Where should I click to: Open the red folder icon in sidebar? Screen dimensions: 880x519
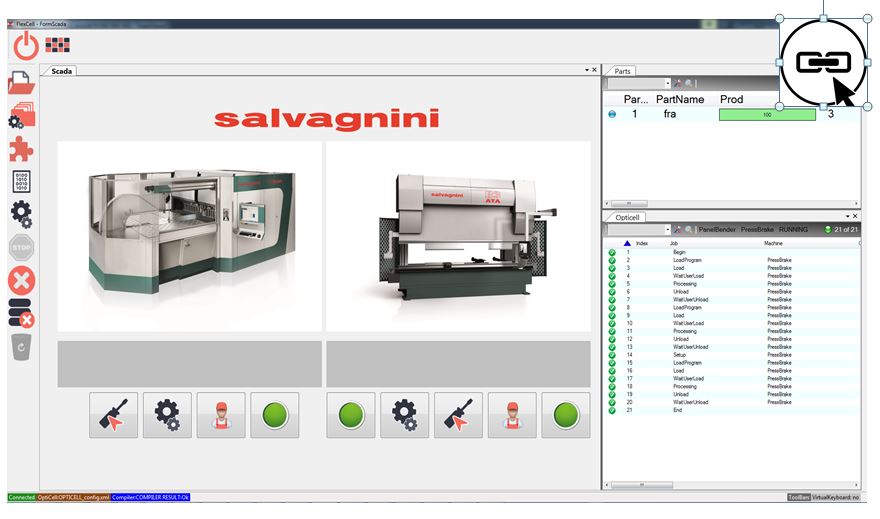pyautogui.click(x=21, y=82)
